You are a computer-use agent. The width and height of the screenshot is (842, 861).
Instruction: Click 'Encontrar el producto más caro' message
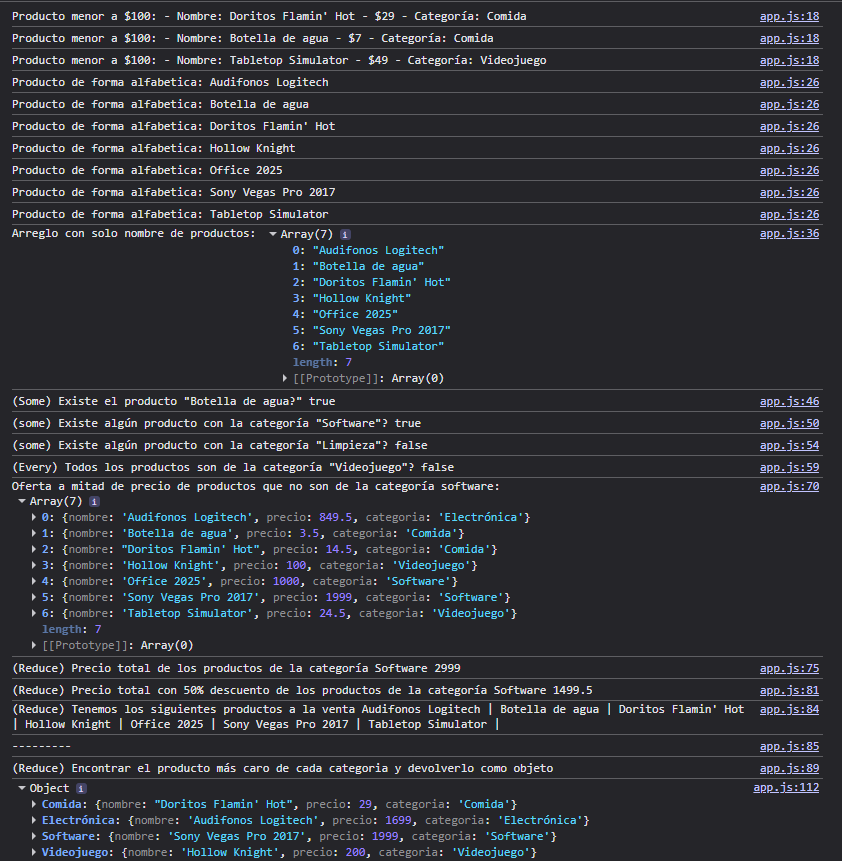point(282,768)
